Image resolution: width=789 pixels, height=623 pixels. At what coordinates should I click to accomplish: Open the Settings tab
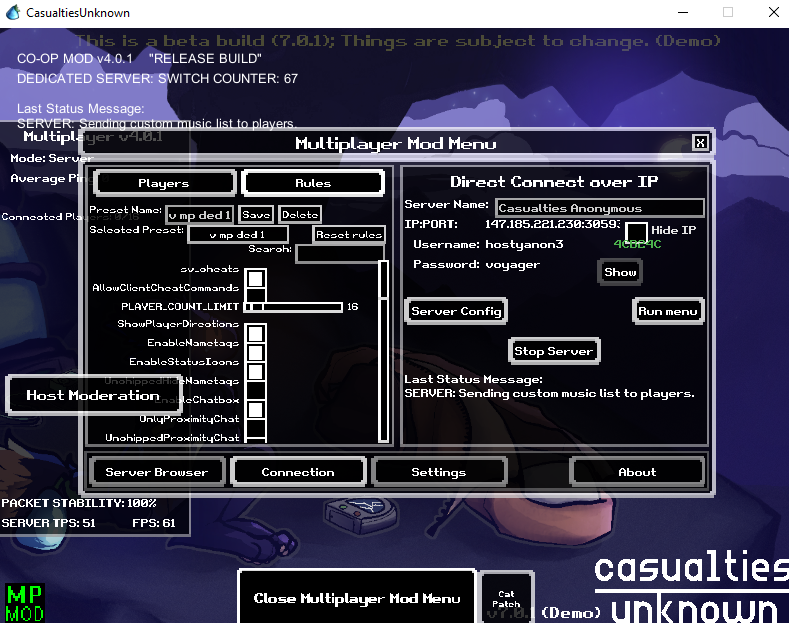click(439, 472)
